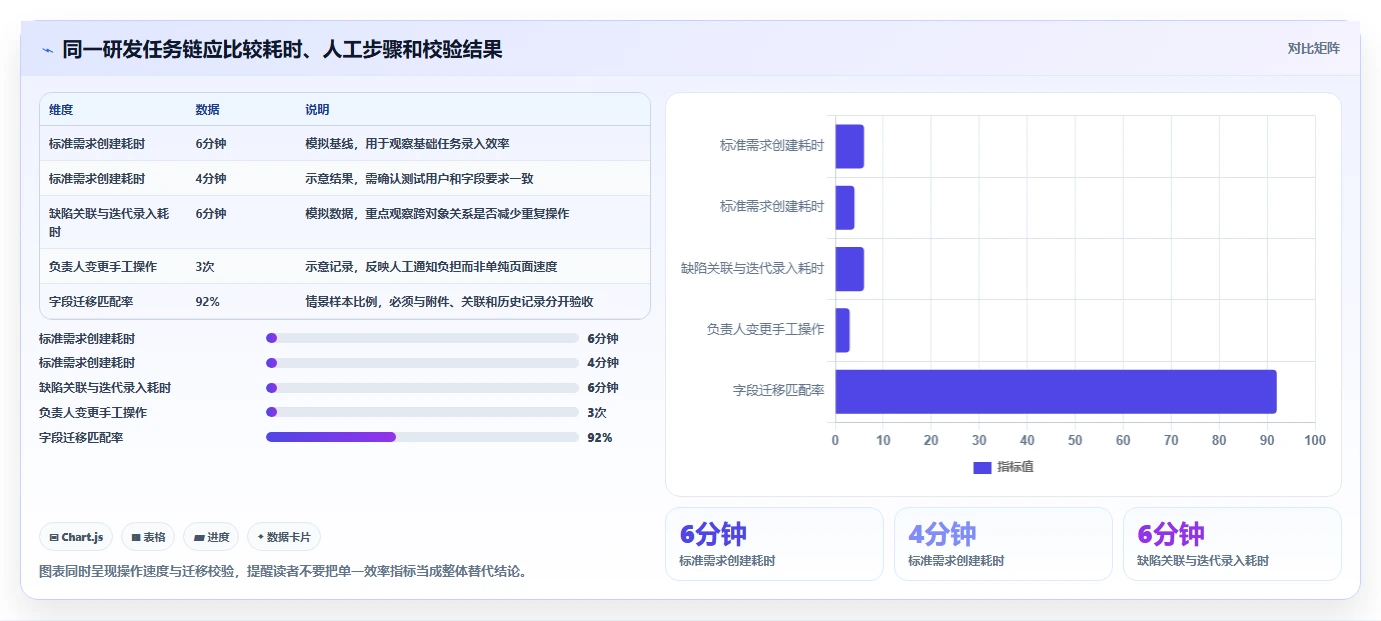Screen dimensions: 1381x621
Task: Click the 缺陷关联与迭代录入耗时 progress bar
Action: 422,387
